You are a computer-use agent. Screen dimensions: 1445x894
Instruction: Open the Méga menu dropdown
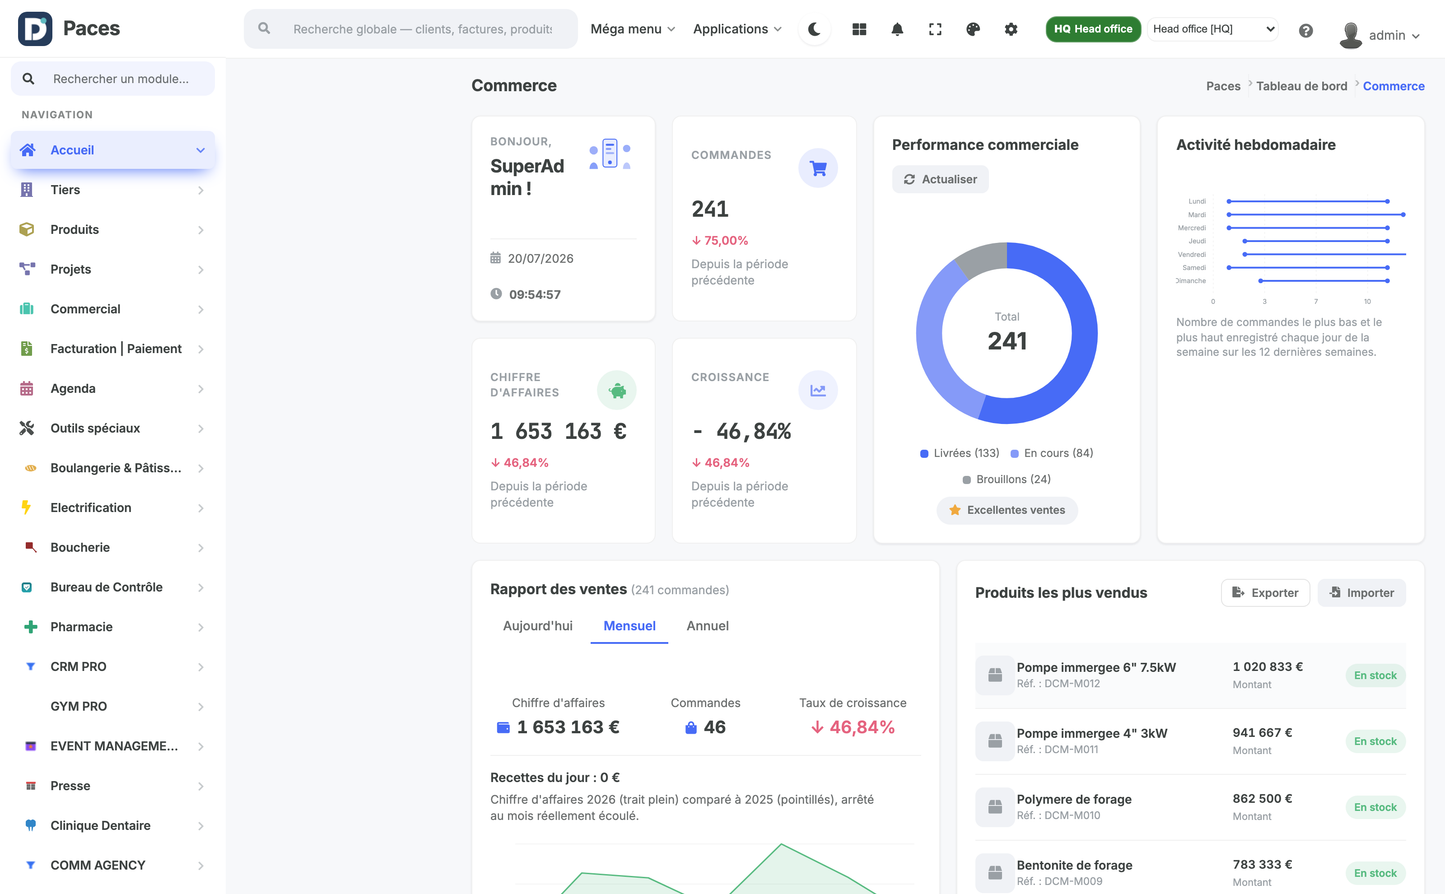633,29
